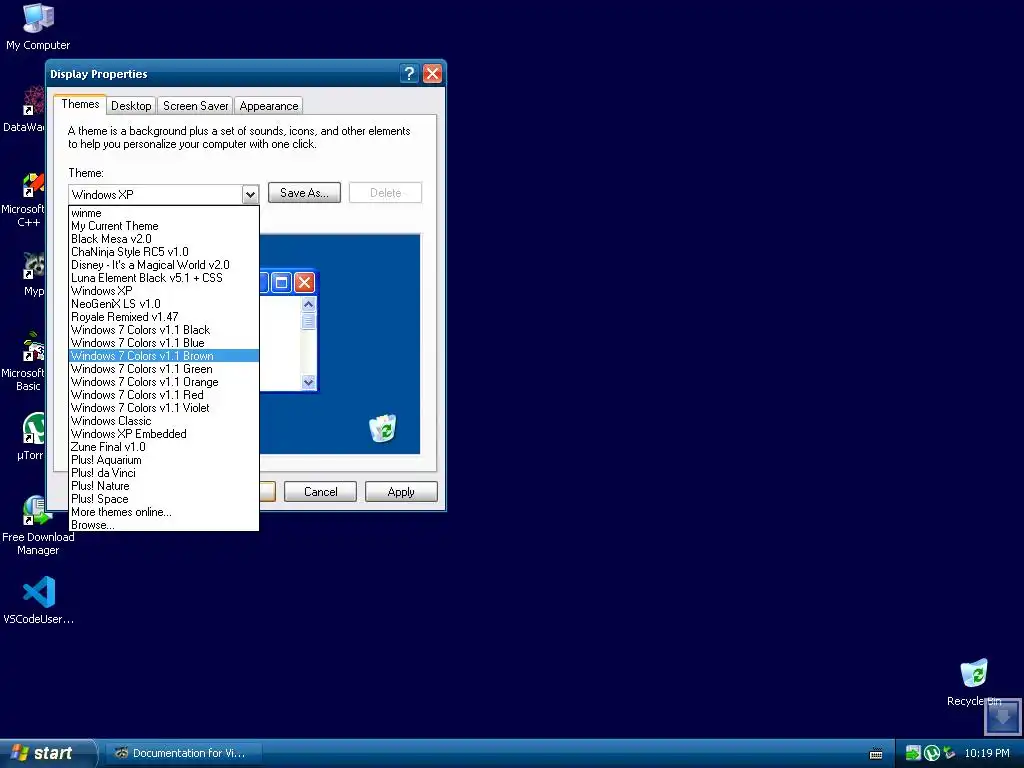Click preview scrollbar down arrow
The width and height of the screenshot is (1024, 768).
pos(308,382)
